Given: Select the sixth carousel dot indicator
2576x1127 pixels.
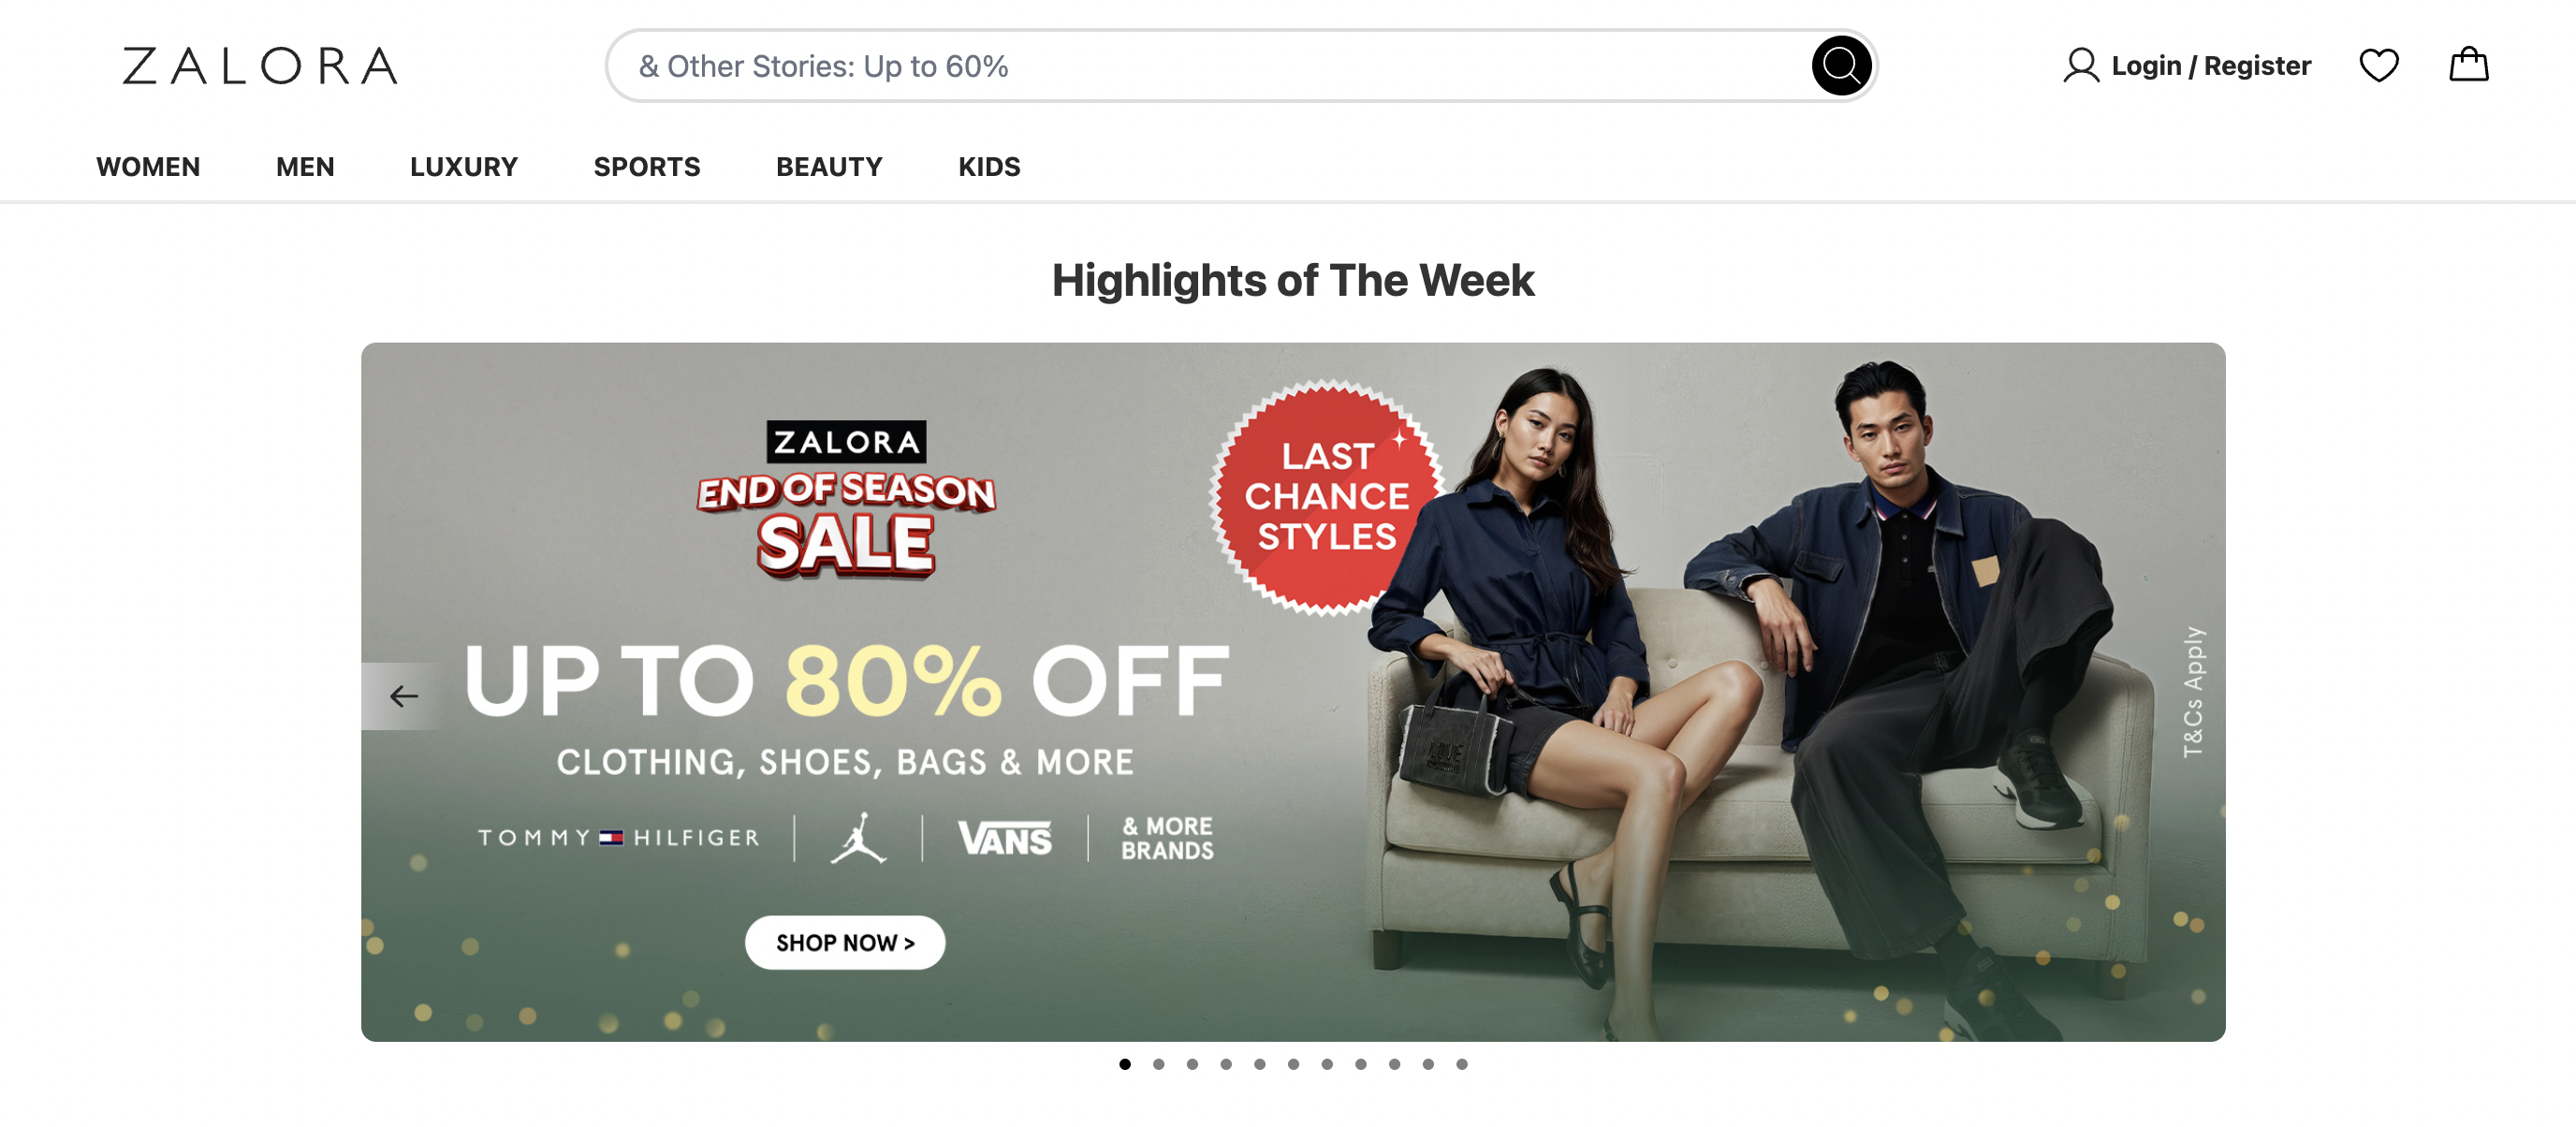Looking at the screenshot, I should [1293, 1064].
